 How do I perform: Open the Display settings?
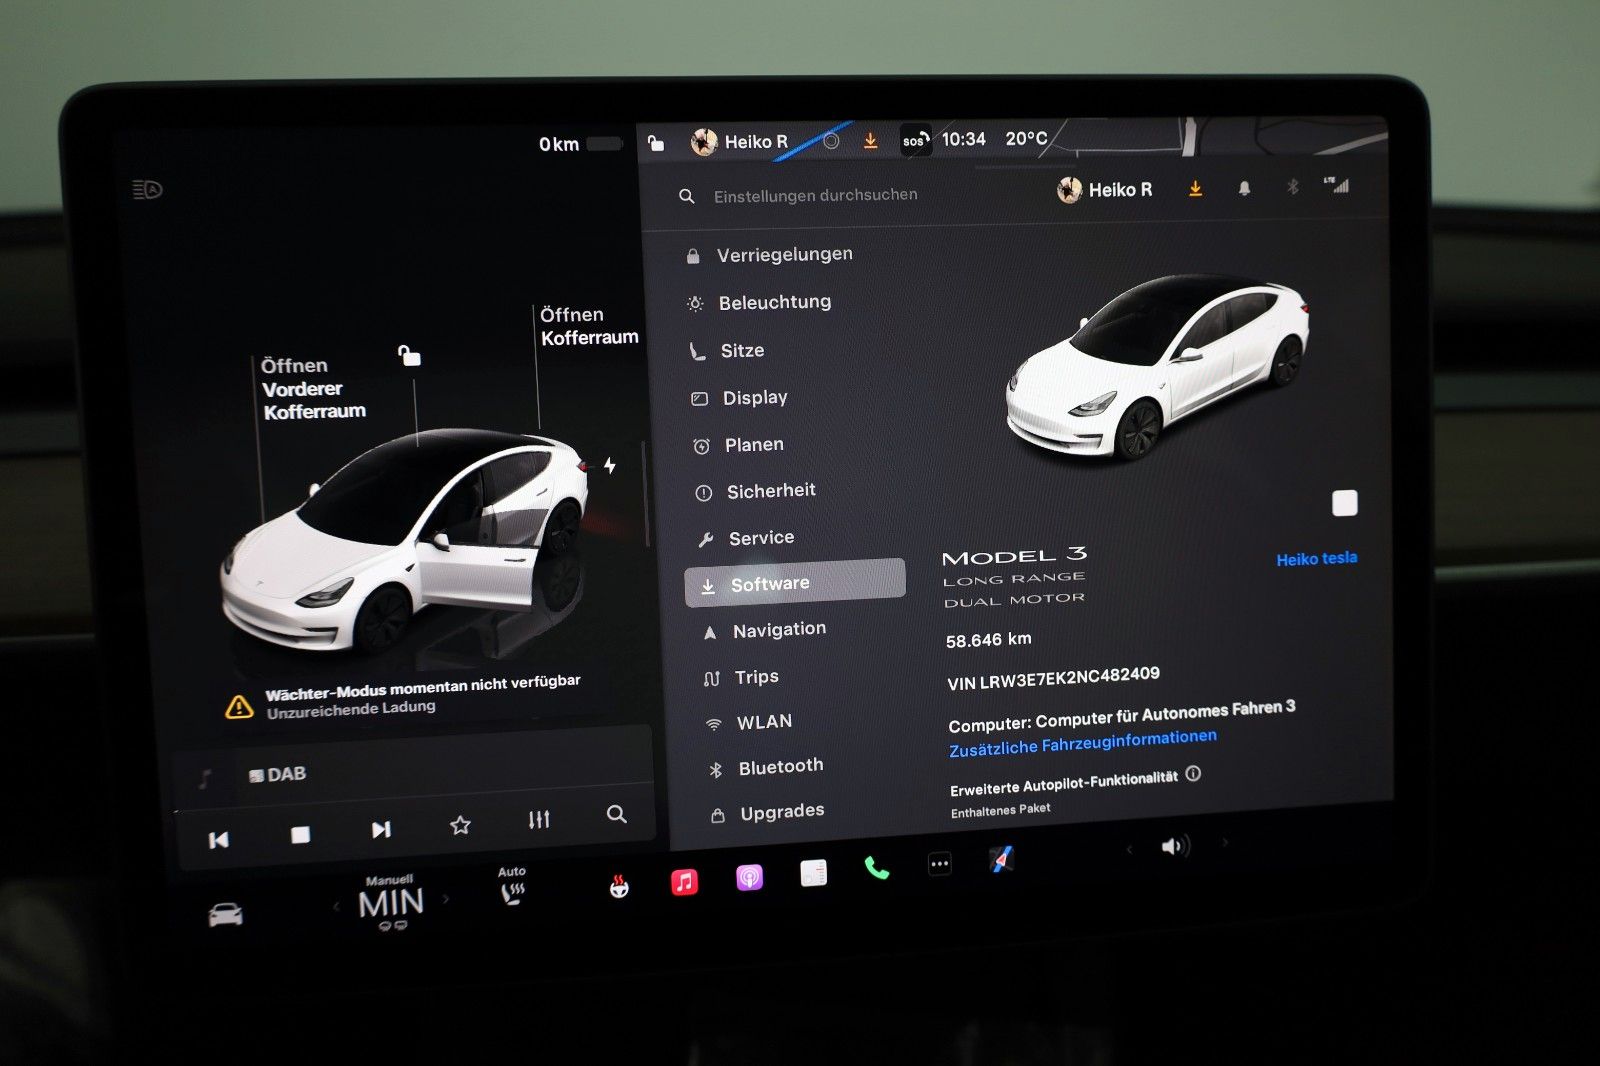[740, 397]
